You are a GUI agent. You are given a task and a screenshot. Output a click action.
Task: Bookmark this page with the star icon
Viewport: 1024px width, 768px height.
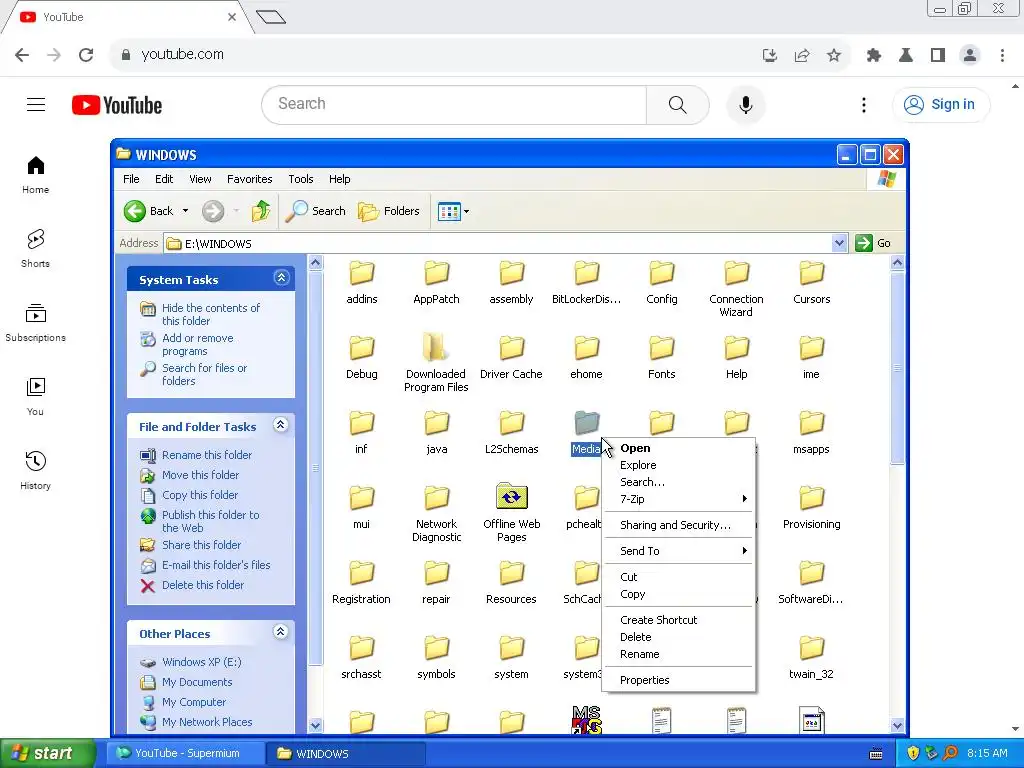coord(833,56)
